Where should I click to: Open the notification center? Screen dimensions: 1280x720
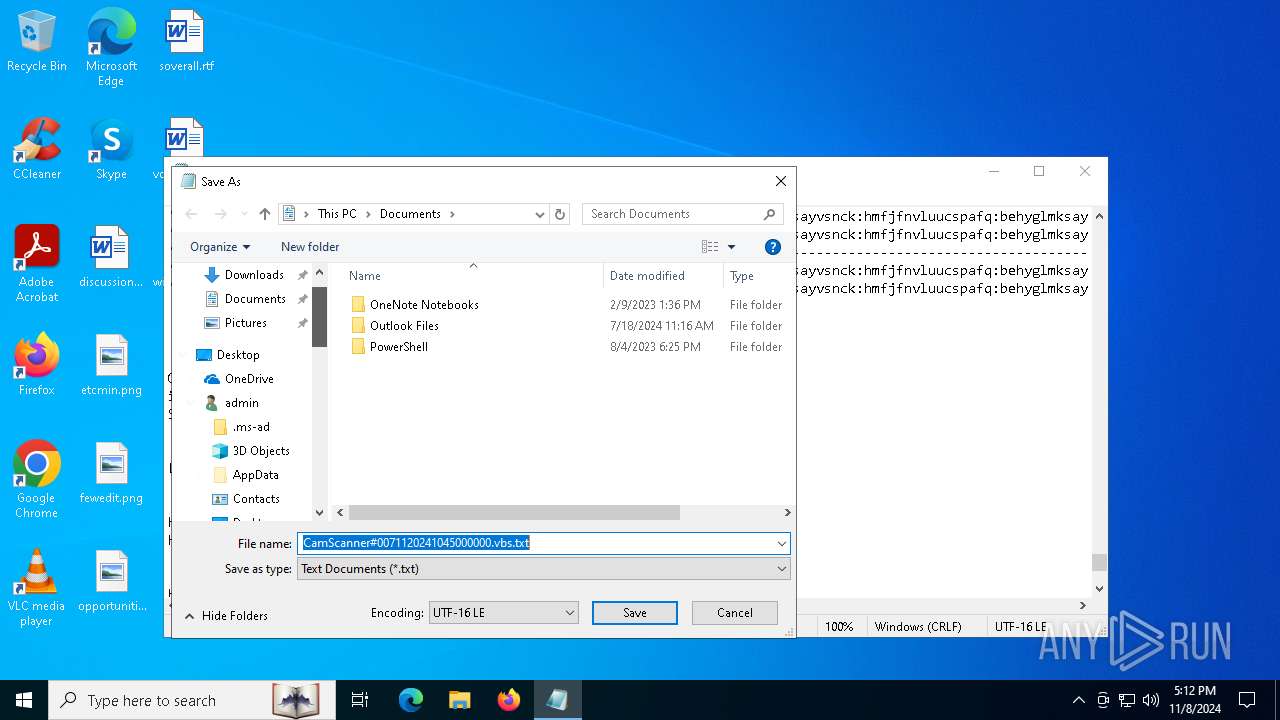pos(1247,700)
